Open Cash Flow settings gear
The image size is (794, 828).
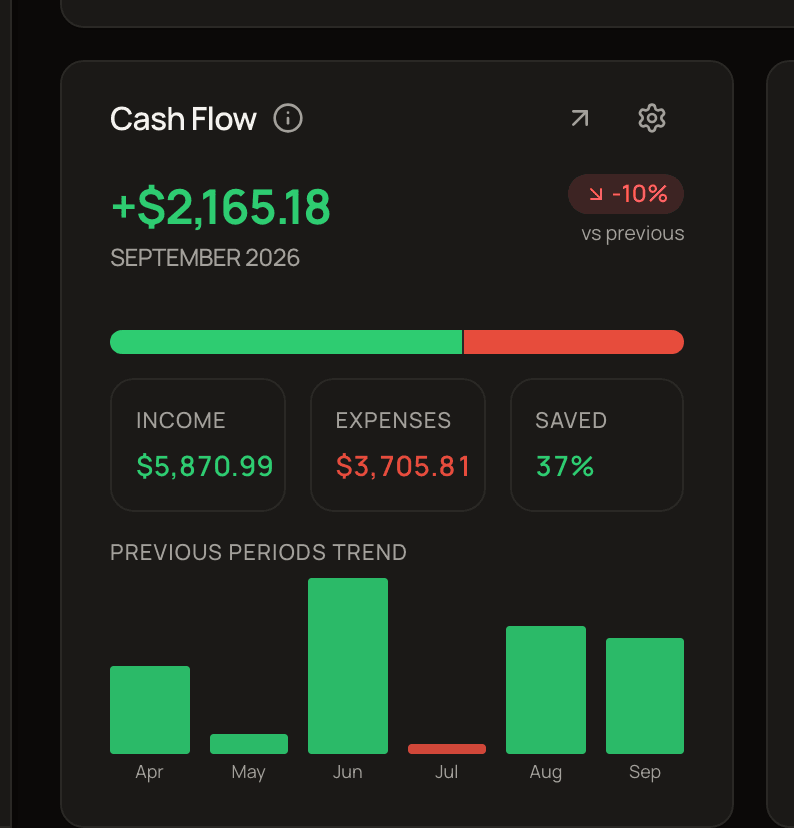coord(652,118)
